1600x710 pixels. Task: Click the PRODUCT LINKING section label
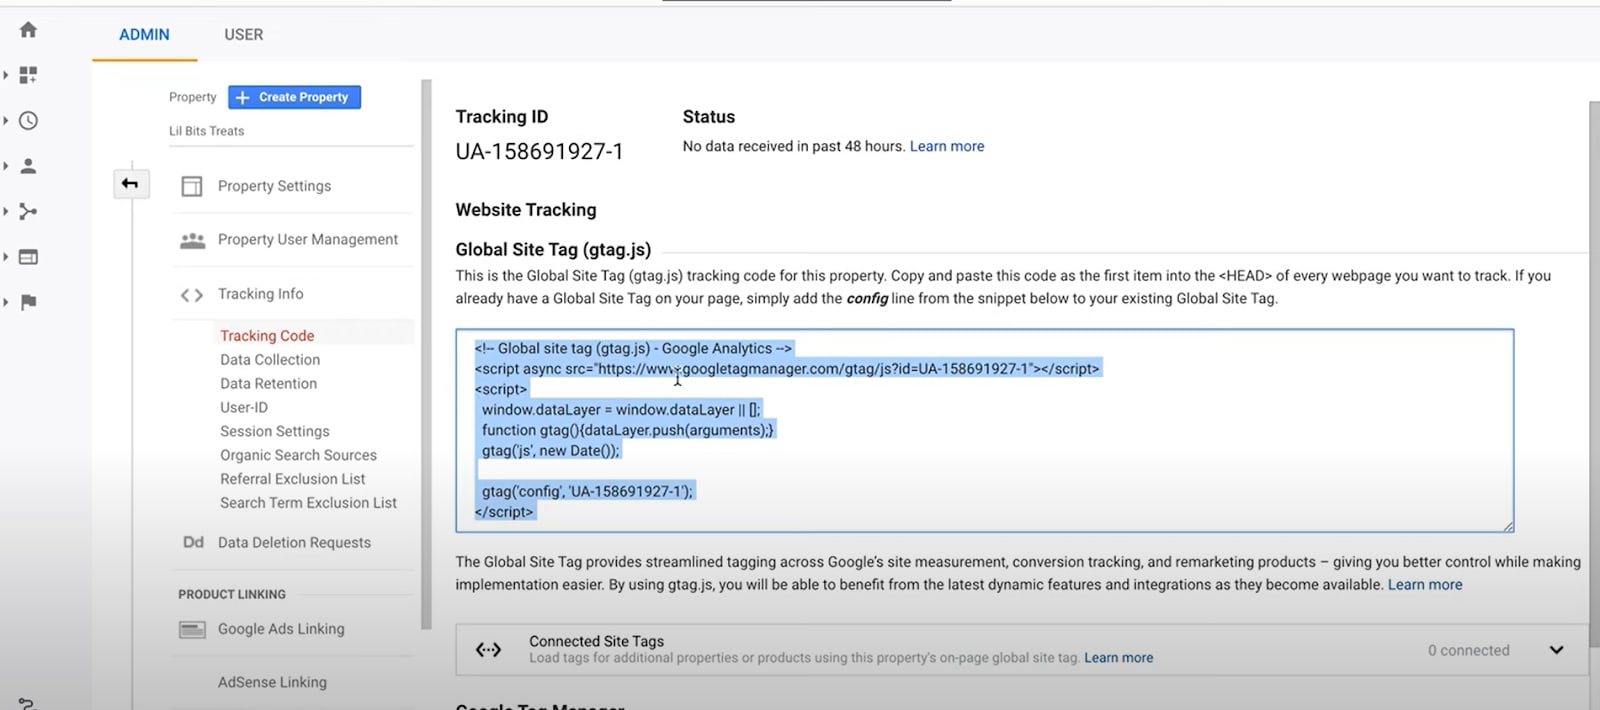232,594
